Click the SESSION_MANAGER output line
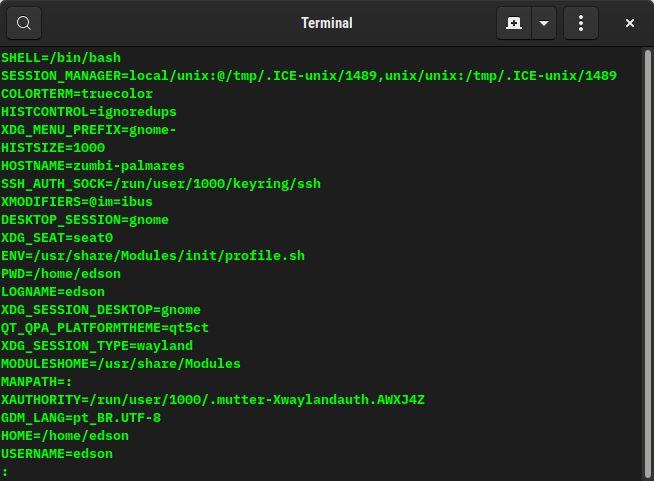The image size is (654, 481). (x=308, y=76)
